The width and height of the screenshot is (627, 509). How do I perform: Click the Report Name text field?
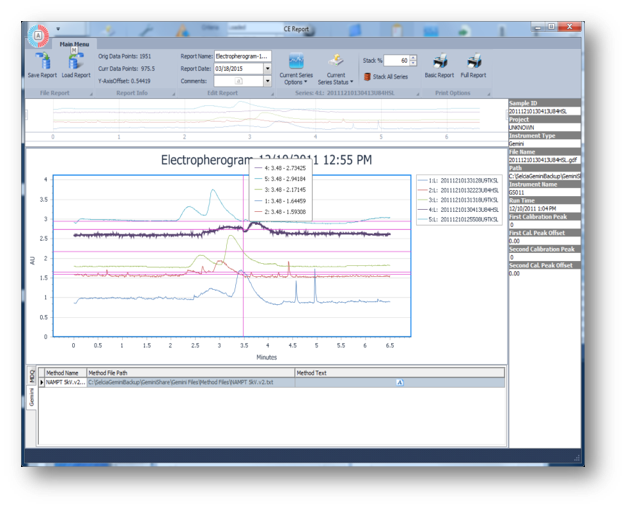241,57
